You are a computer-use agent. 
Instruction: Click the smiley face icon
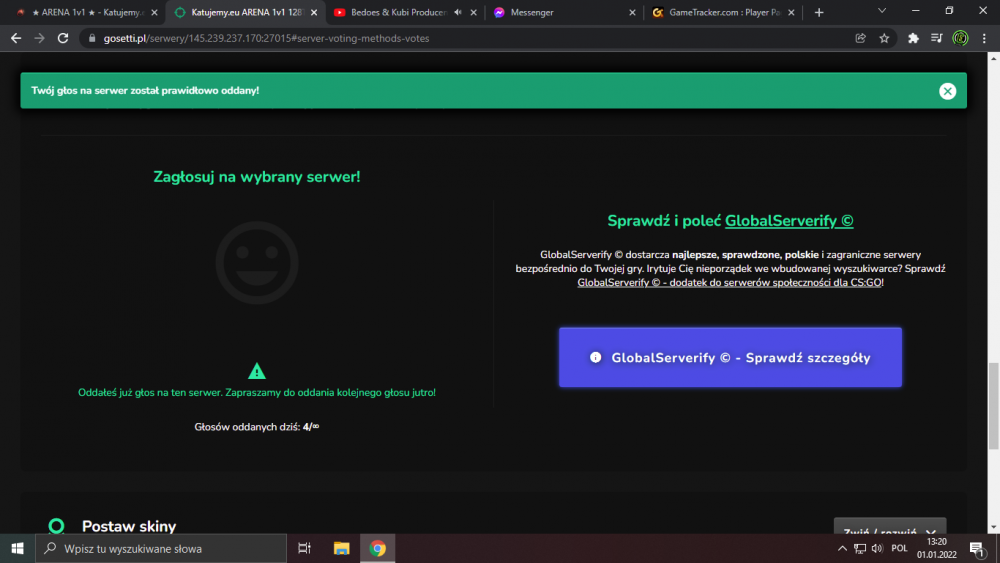(257, 262)
